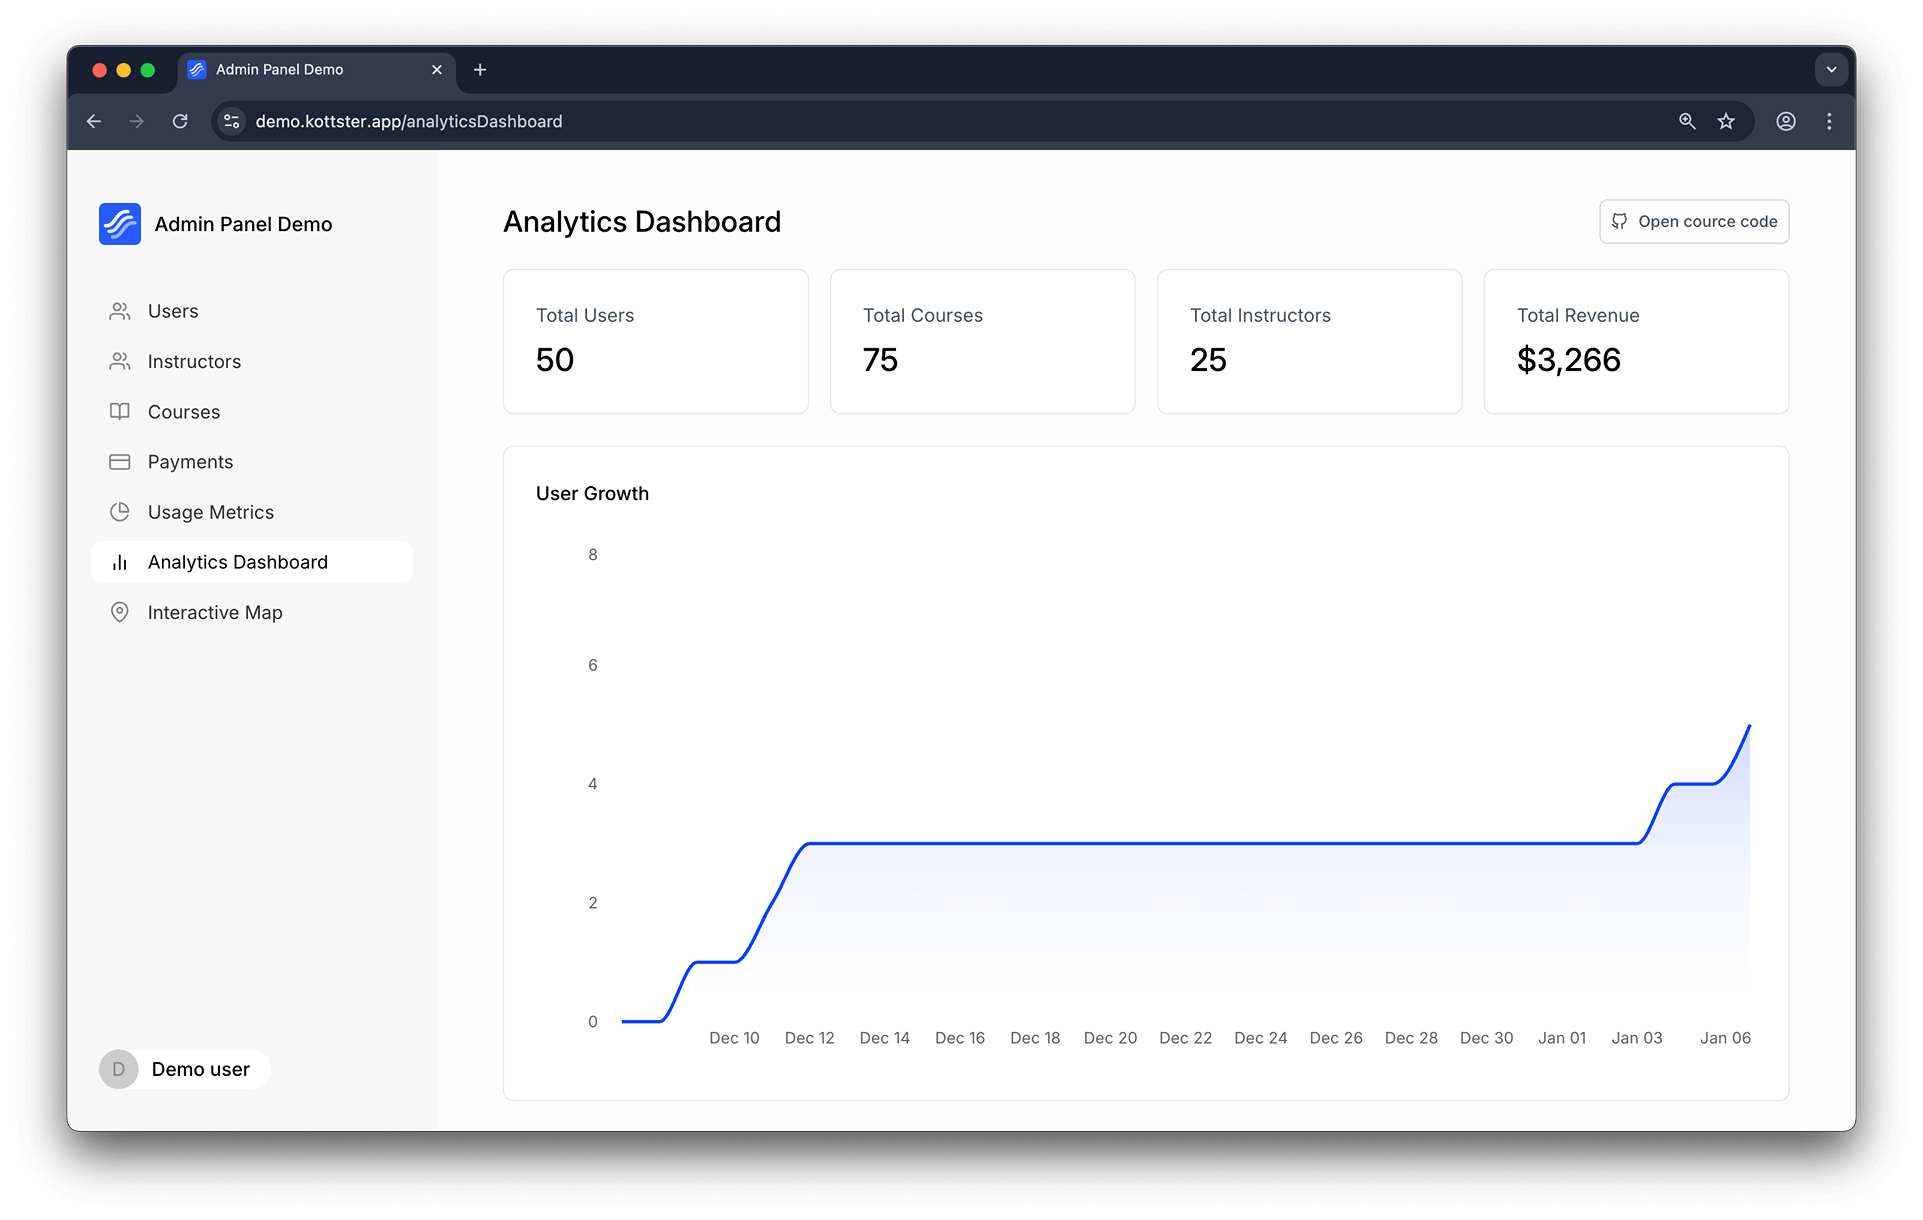Select the Admin Panel Demo browser tab
This screenshot has height=1220, width=1923.
coord(316,70)
